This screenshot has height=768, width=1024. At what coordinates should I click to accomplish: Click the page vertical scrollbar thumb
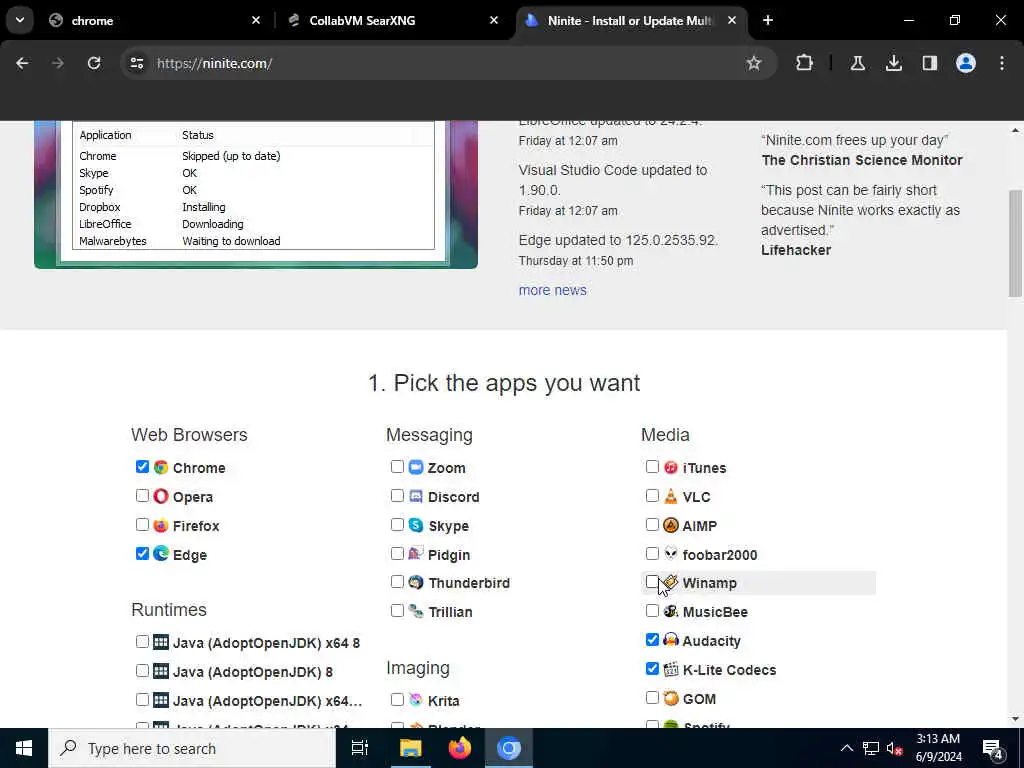1015,243
